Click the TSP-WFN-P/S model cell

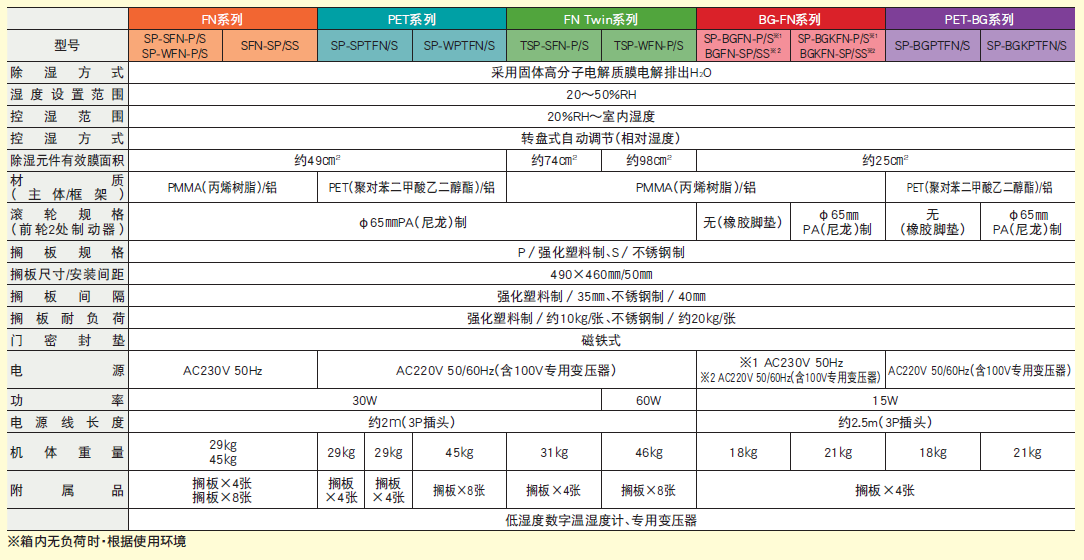(x=648, y=46)
